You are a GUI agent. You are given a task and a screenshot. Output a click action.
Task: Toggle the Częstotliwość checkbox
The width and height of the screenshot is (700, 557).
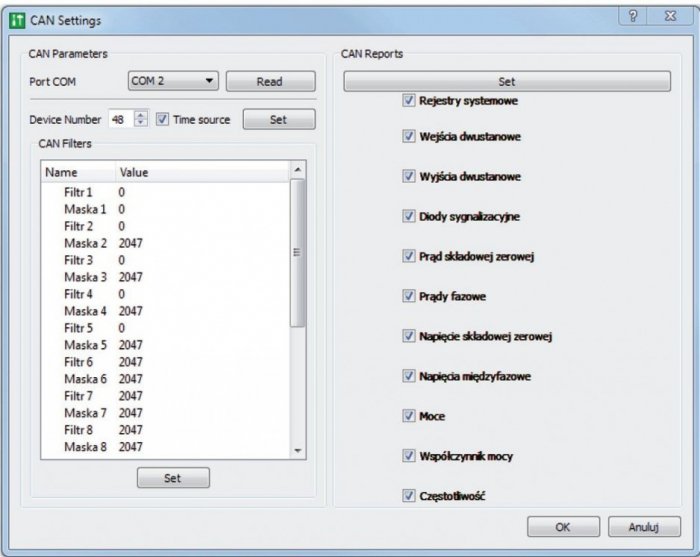tap(408, 495)
